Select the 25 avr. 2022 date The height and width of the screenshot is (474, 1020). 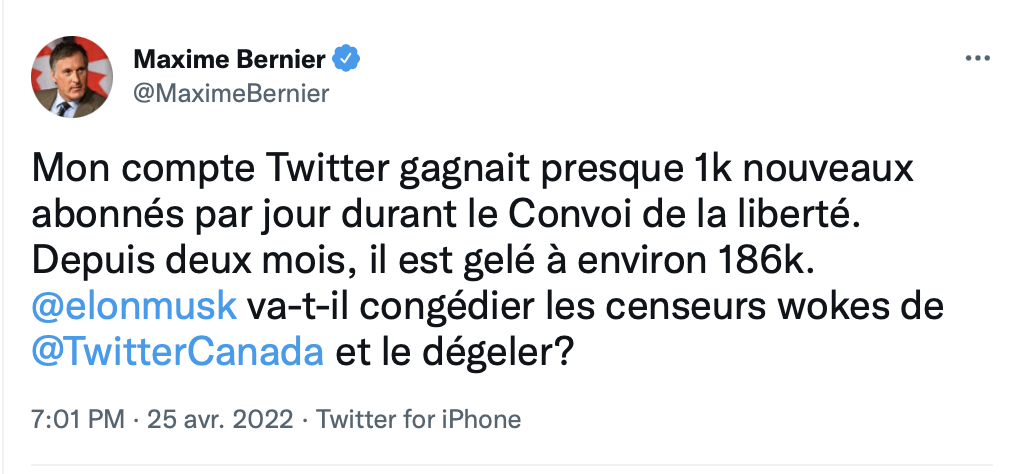pyautogui.click(x=220, y=419)
